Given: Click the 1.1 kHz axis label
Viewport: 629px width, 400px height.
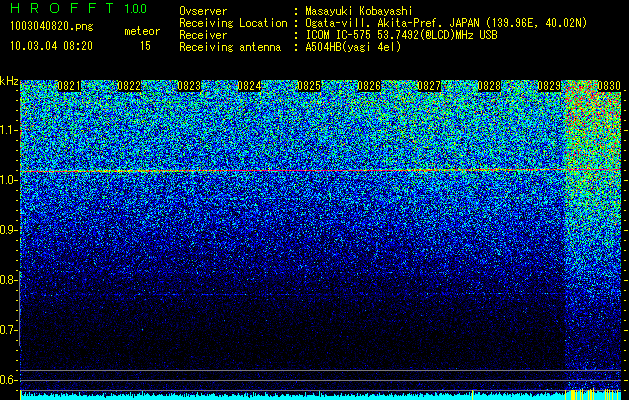Looking at the screenshot, I should click(9, 130).
